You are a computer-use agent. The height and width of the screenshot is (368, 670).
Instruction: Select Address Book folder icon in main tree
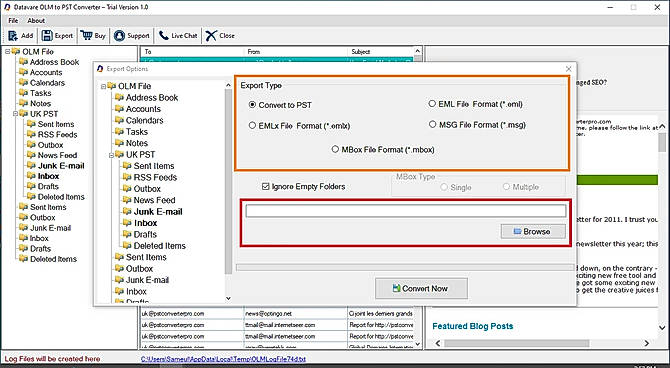(23, 62)
